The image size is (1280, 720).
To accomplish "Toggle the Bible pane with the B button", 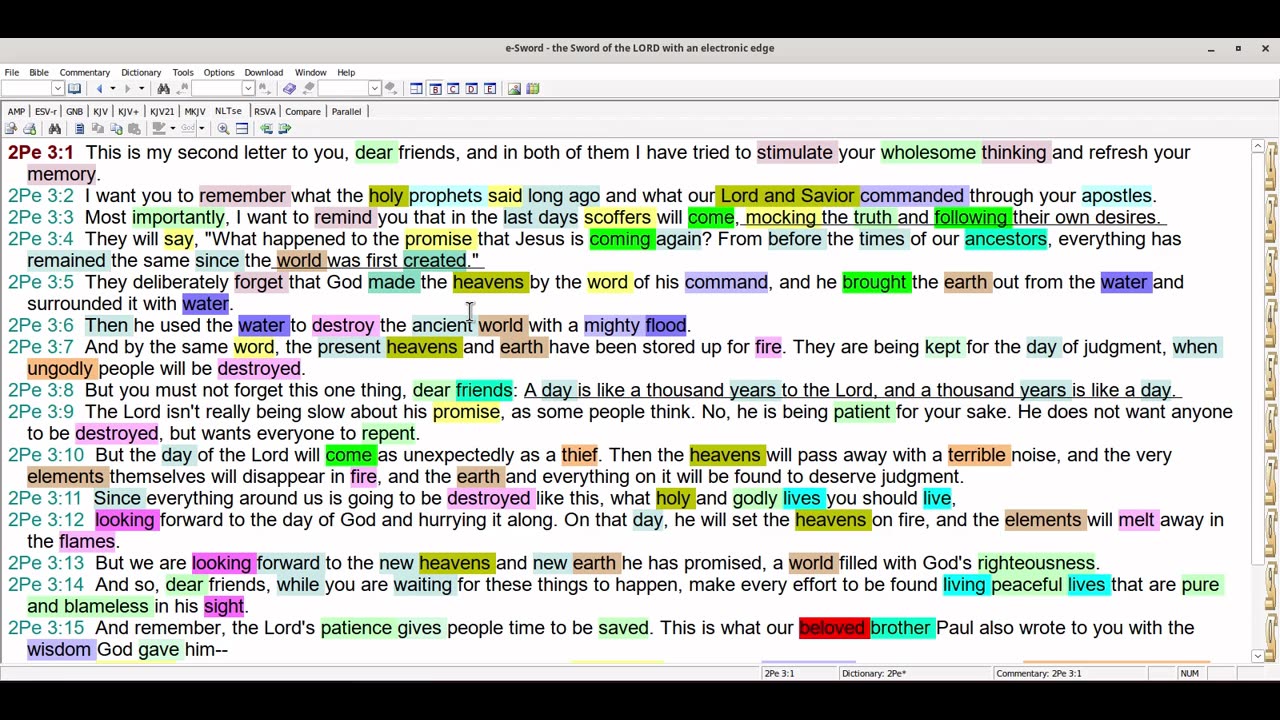I will [x=435, y=89].
